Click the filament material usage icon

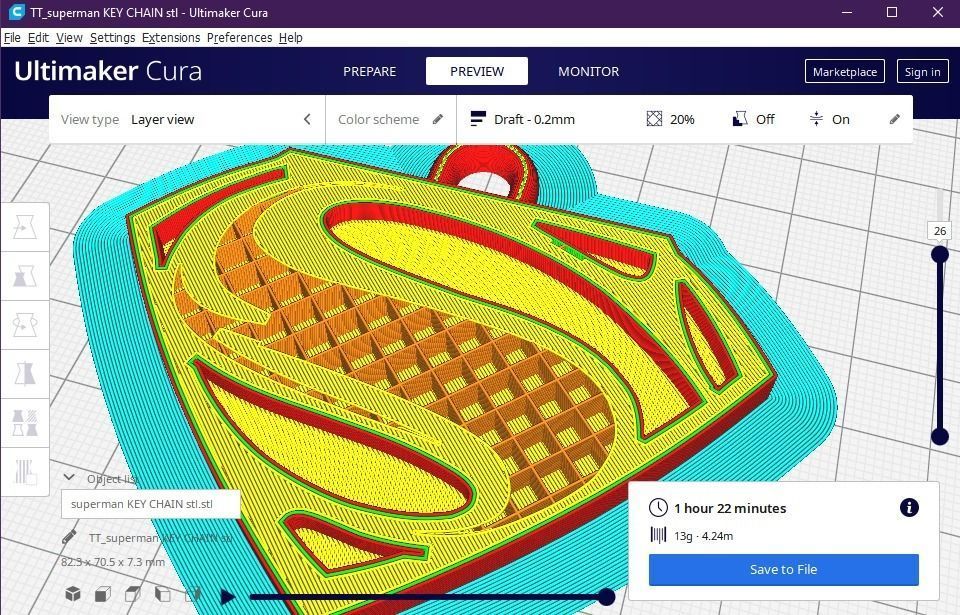[x=658, y=535]
